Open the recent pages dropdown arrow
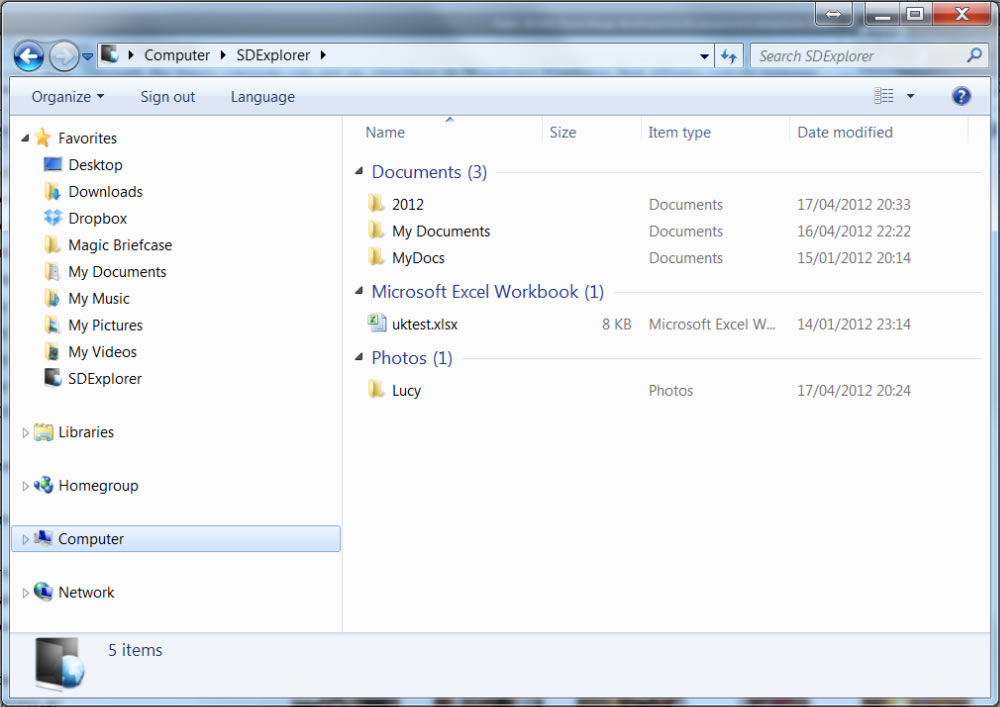Screen dimensions: 1000x707 [x=88, y=57]
